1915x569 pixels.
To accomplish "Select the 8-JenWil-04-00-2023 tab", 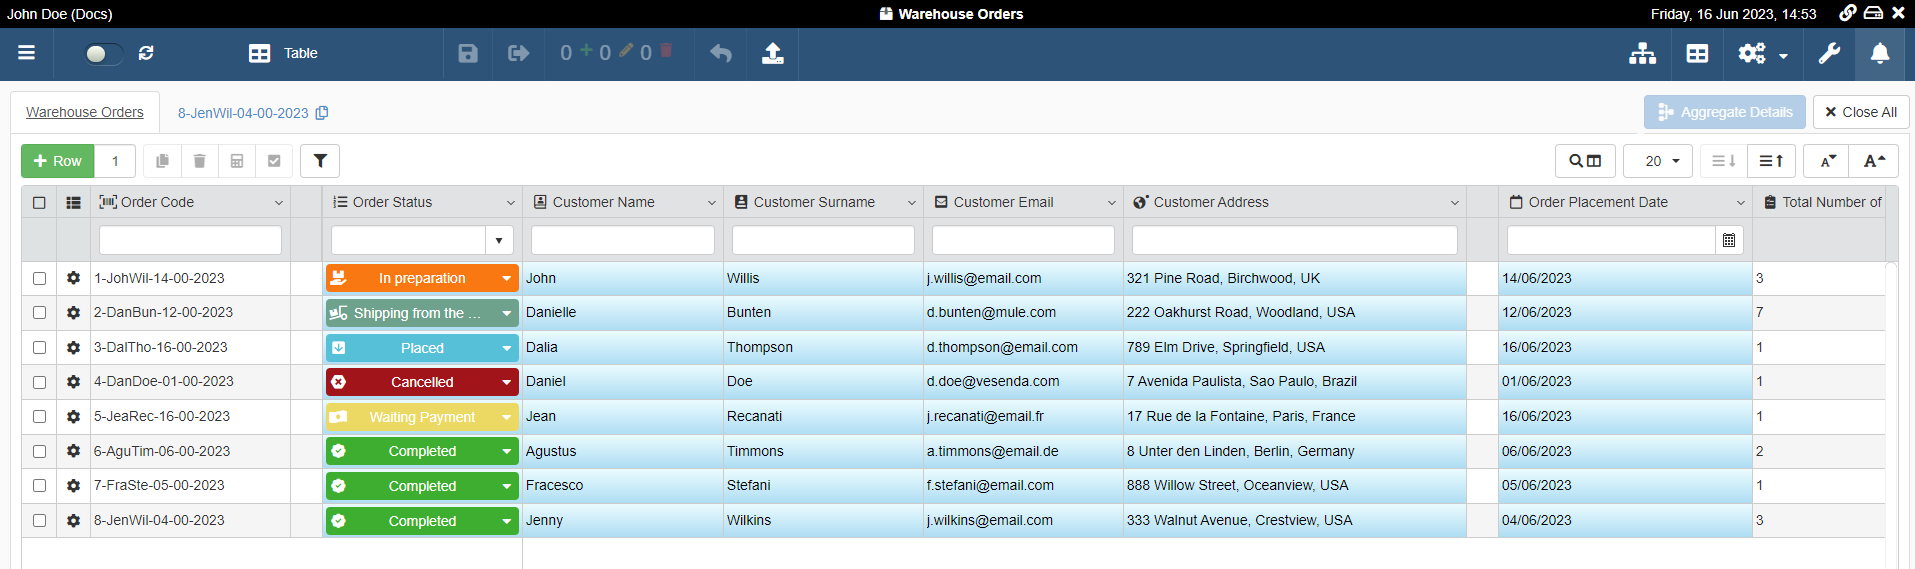I will 243,113.
